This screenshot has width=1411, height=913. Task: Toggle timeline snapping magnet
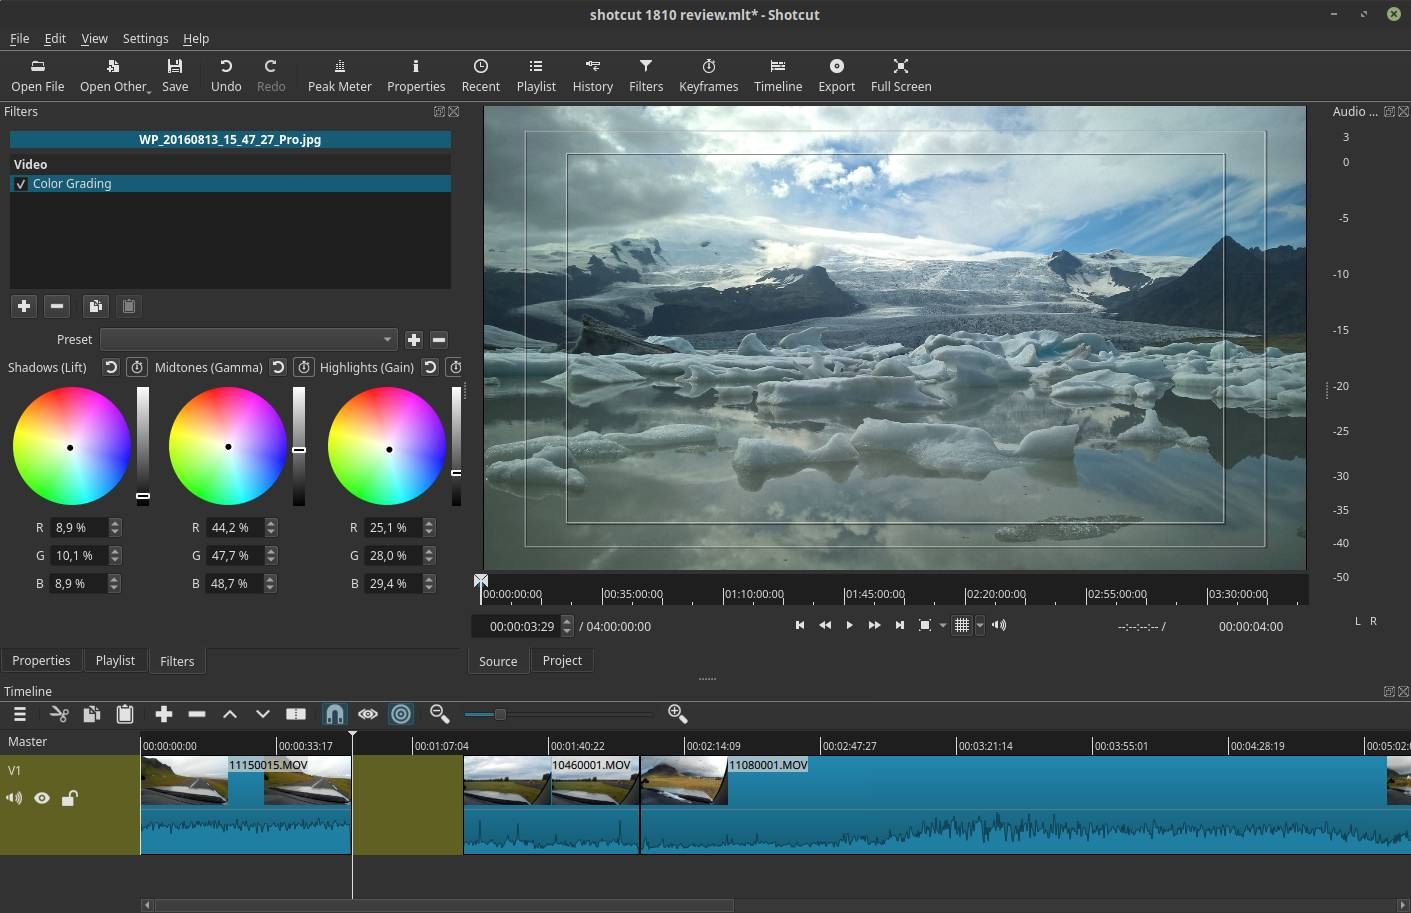point(335,714)
